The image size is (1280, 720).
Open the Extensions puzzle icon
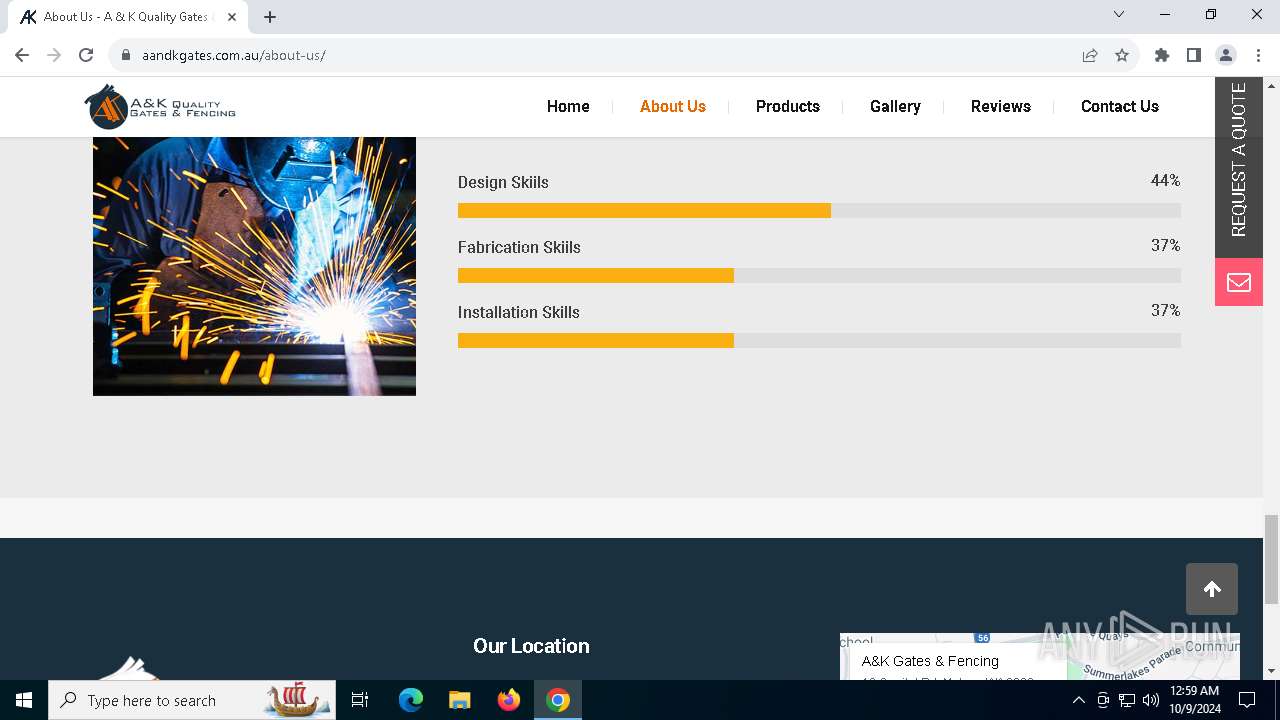click(1162, 55)
